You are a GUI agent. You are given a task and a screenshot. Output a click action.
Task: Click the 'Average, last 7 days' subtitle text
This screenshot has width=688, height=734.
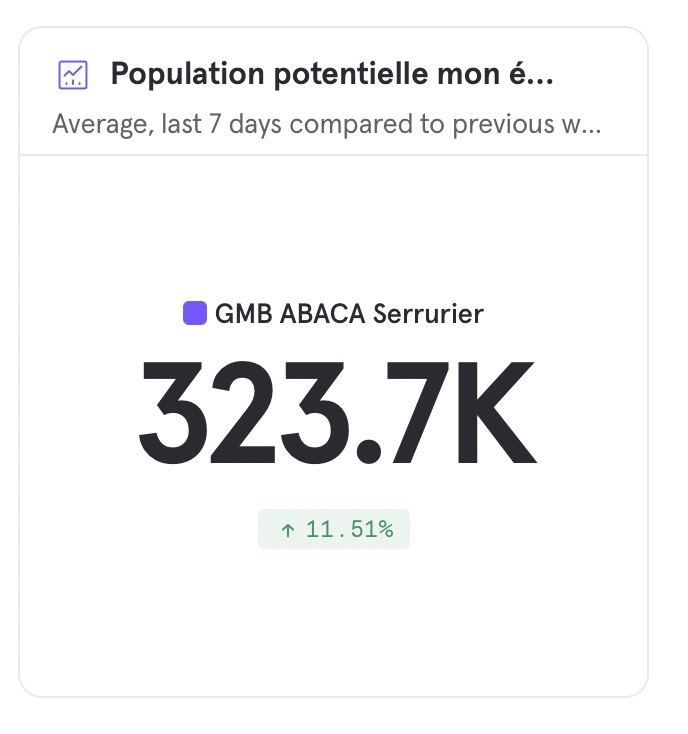167,124
